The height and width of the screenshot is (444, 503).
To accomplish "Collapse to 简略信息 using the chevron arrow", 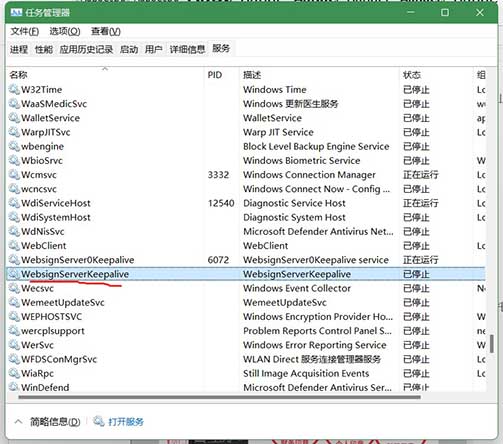I will tap(18, 422).
